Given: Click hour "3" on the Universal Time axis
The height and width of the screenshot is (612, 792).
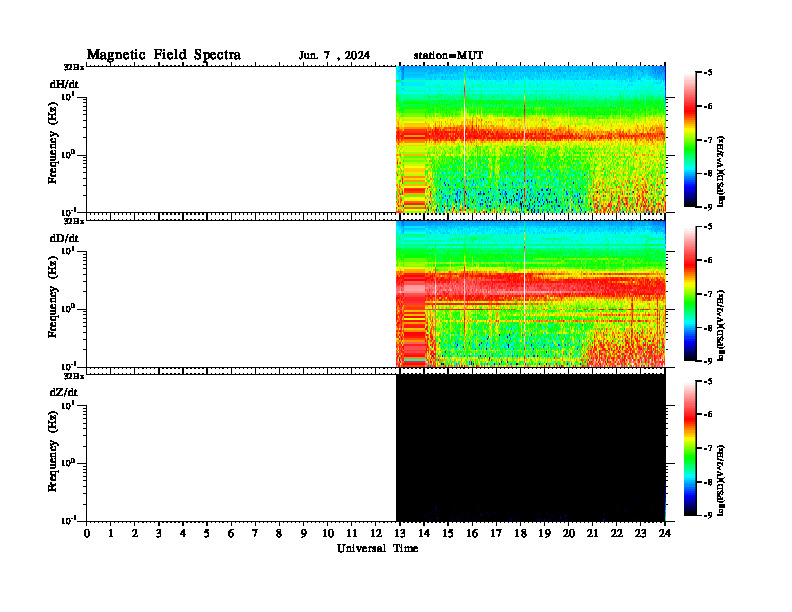Looking at the screenshot, I should [159, 534].
